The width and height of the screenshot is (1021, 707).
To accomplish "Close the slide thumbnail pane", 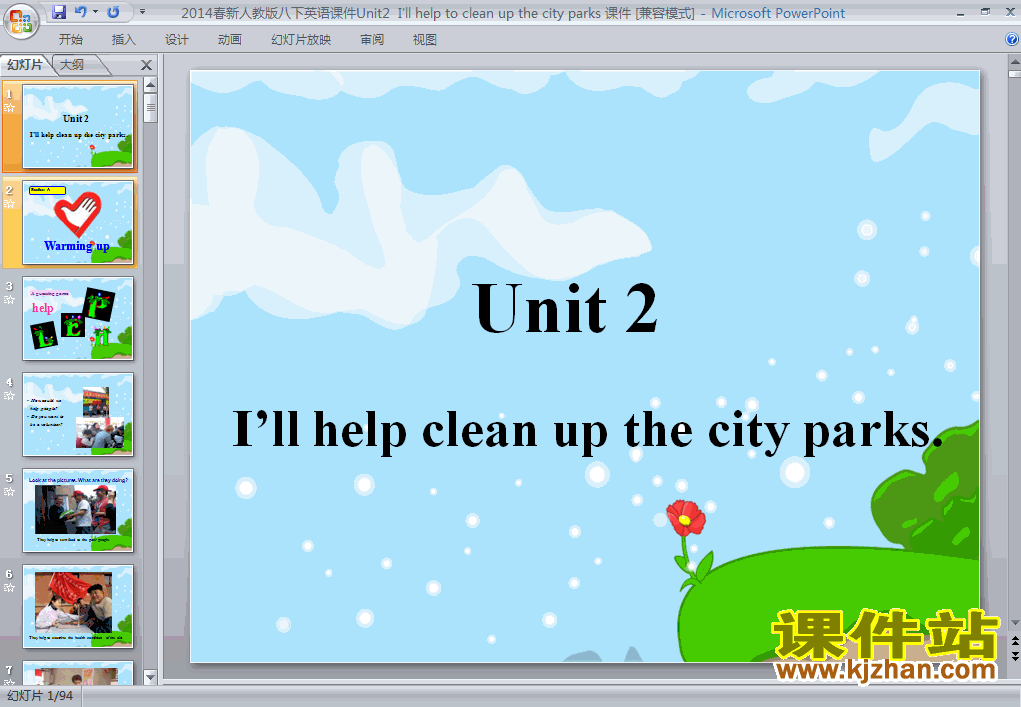I will coord(147,65).
